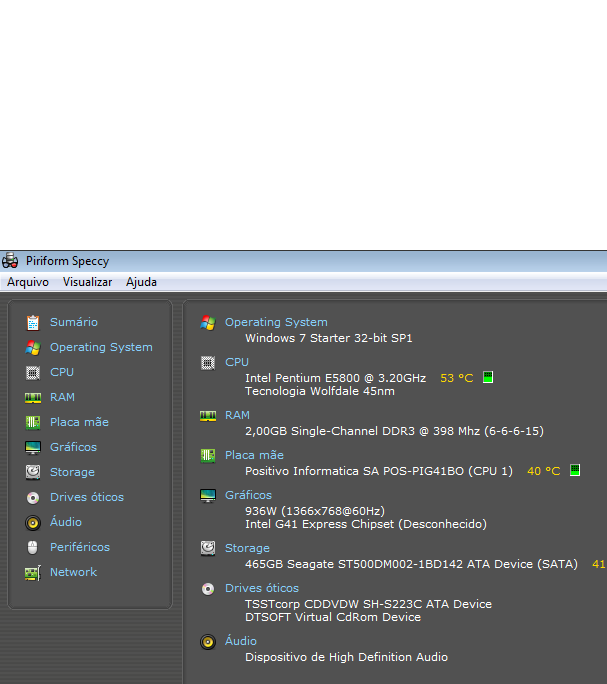
Task: Click text Tecnologia Wolfdale 45nm
Action: click(320, 391)
